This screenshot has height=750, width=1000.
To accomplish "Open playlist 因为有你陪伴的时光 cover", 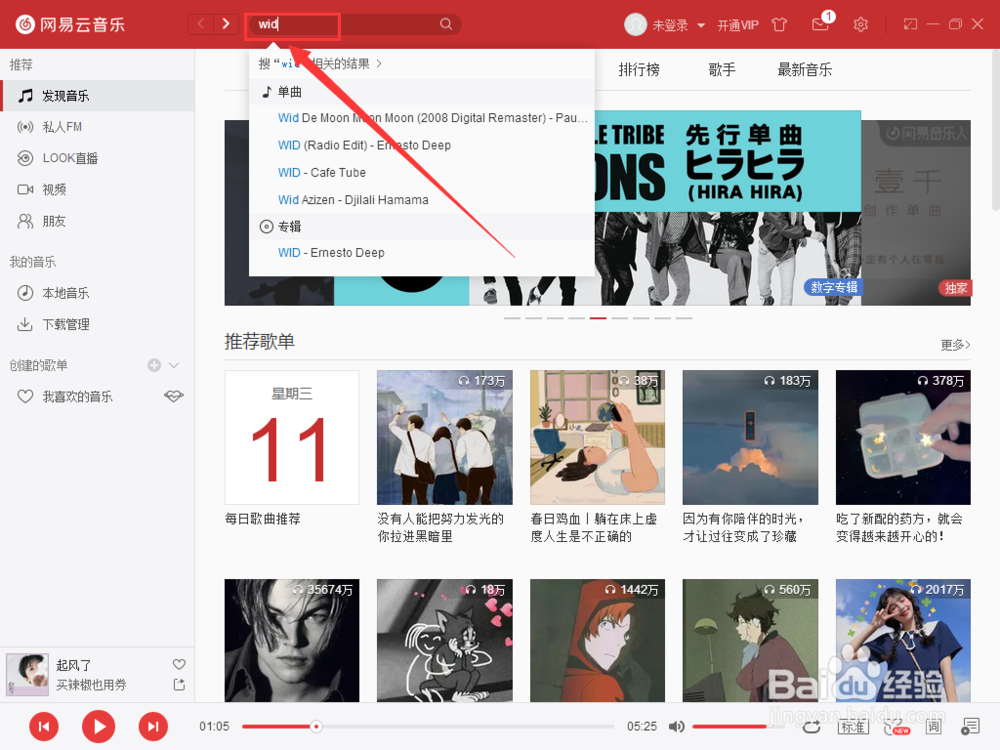I will pyautogui.click(x=750, y=438).
